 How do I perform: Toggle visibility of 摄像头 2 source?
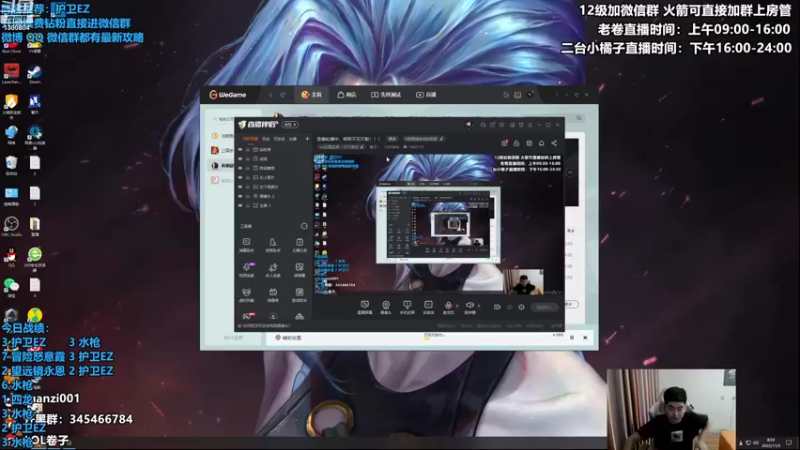coord(240,196)
